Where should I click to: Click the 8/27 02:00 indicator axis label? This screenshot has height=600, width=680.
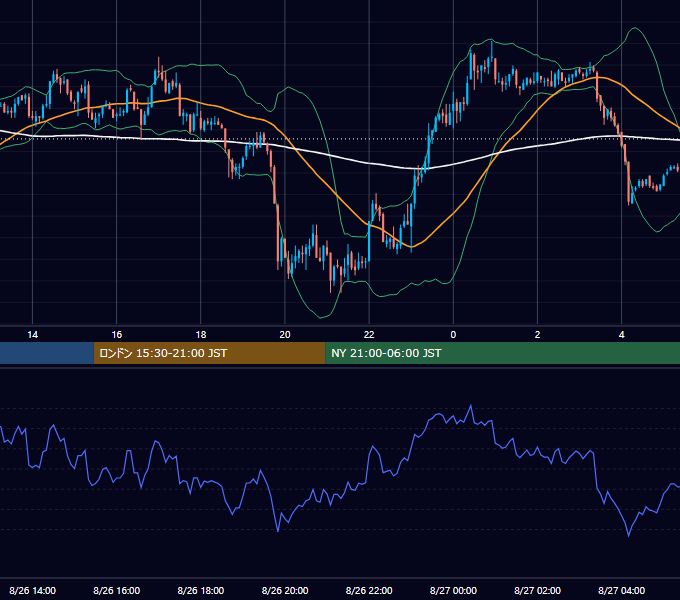537,590
